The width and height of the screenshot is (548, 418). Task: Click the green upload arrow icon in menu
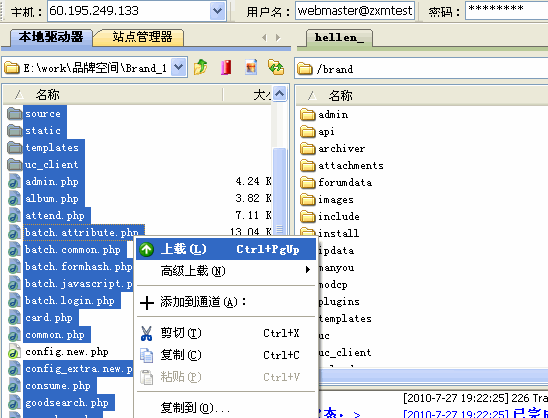tap(146, 250)
